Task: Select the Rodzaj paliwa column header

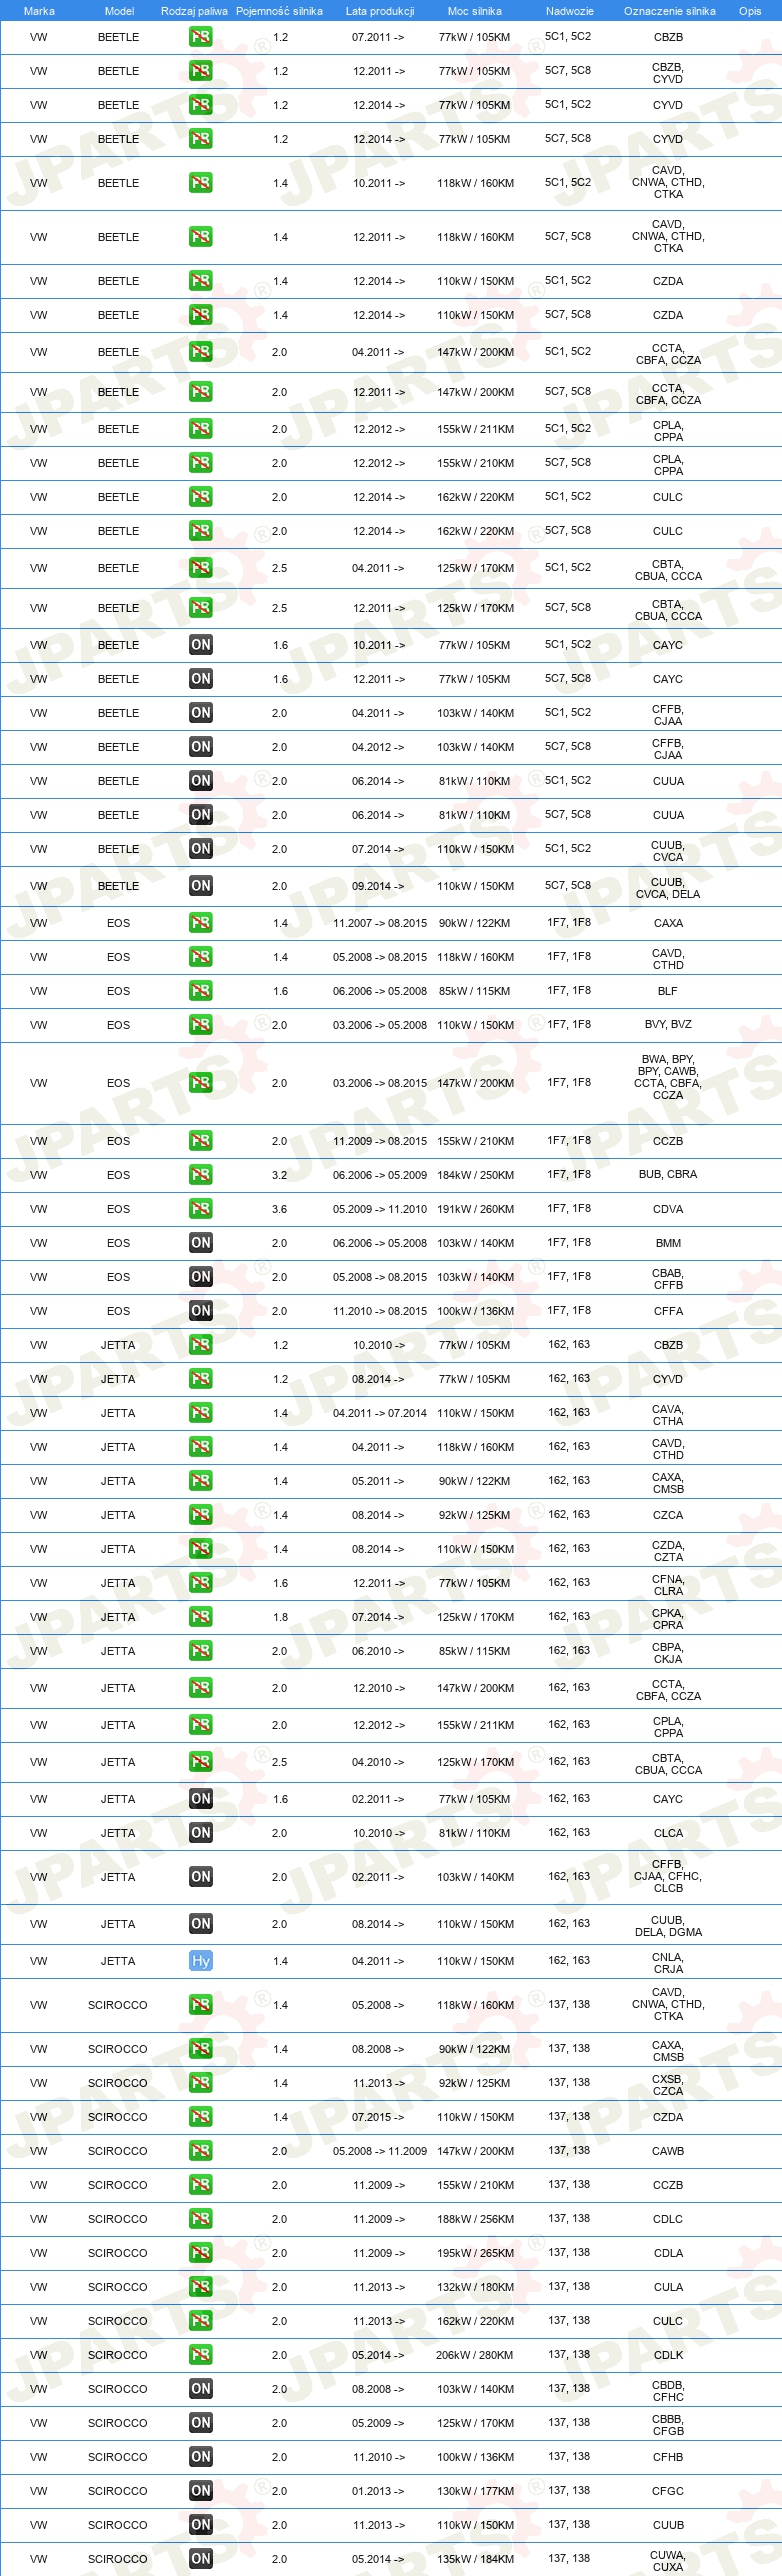Action: pyautogui.click(x=194, y=11)
